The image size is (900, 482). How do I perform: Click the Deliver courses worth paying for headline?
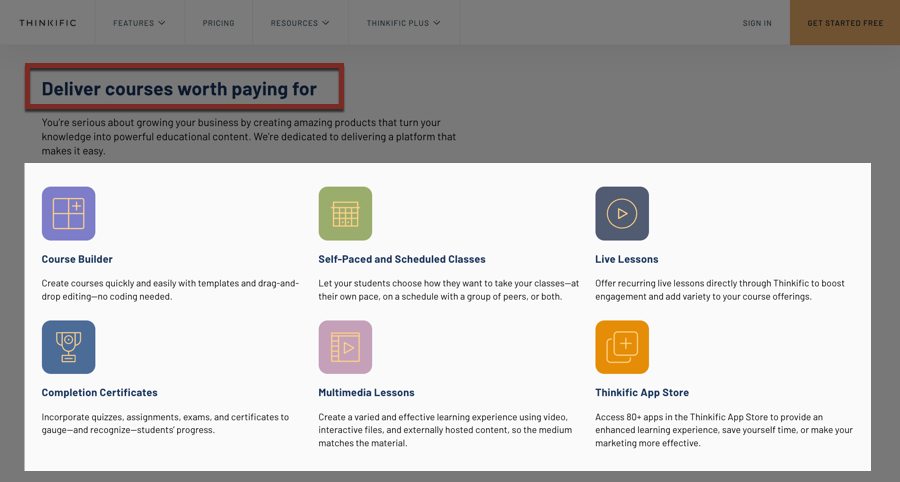click(x=179, y=89)
